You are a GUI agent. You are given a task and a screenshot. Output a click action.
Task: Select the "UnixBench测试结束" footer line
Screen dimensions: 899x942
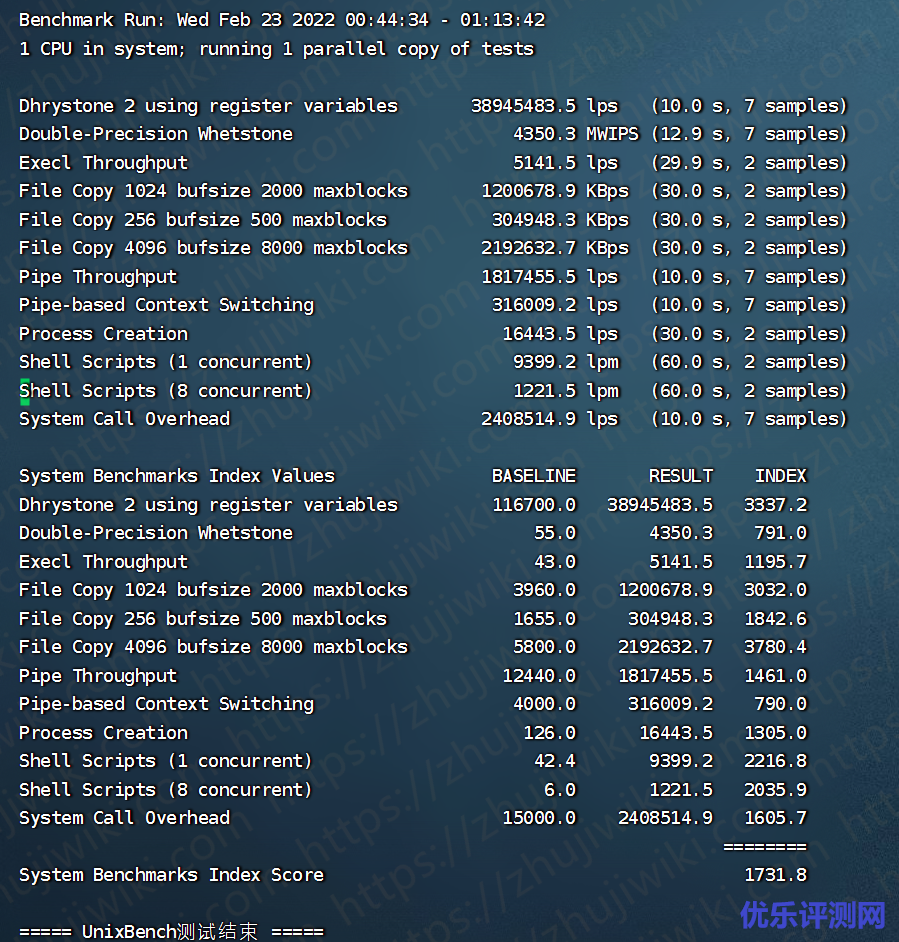[171, 932]
